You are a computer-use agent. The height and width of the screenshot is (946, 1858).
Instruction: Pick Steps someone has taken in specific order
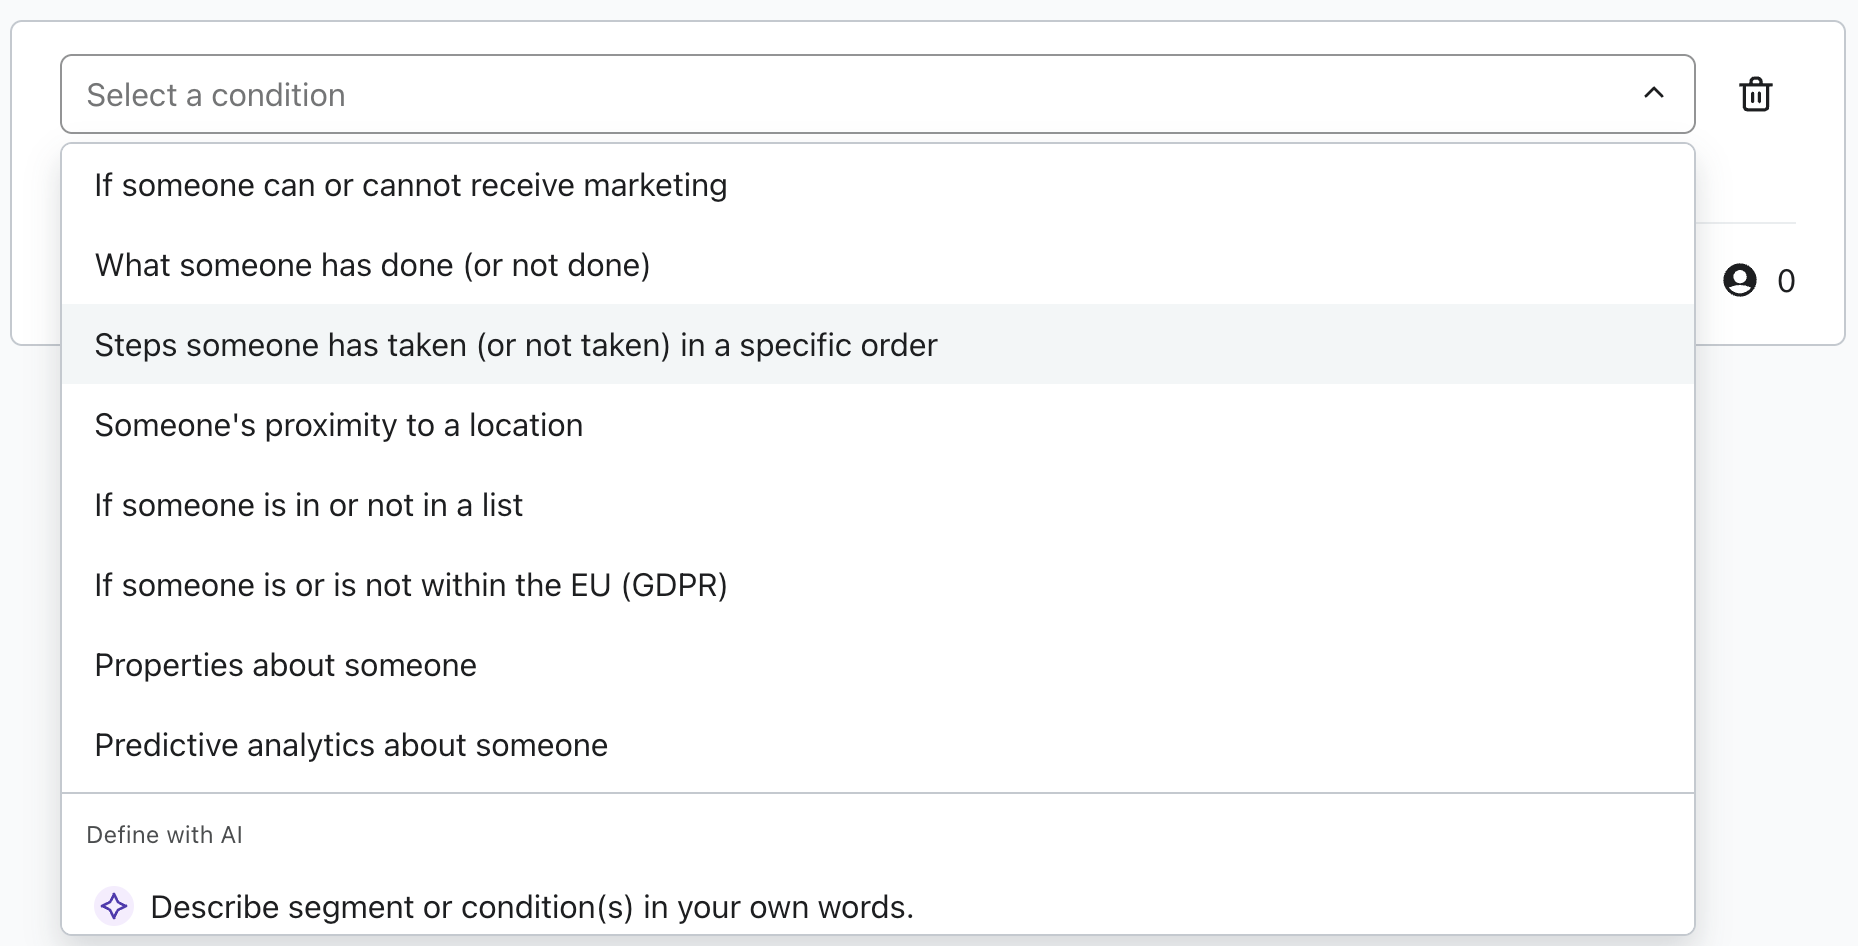coord(515,345)
